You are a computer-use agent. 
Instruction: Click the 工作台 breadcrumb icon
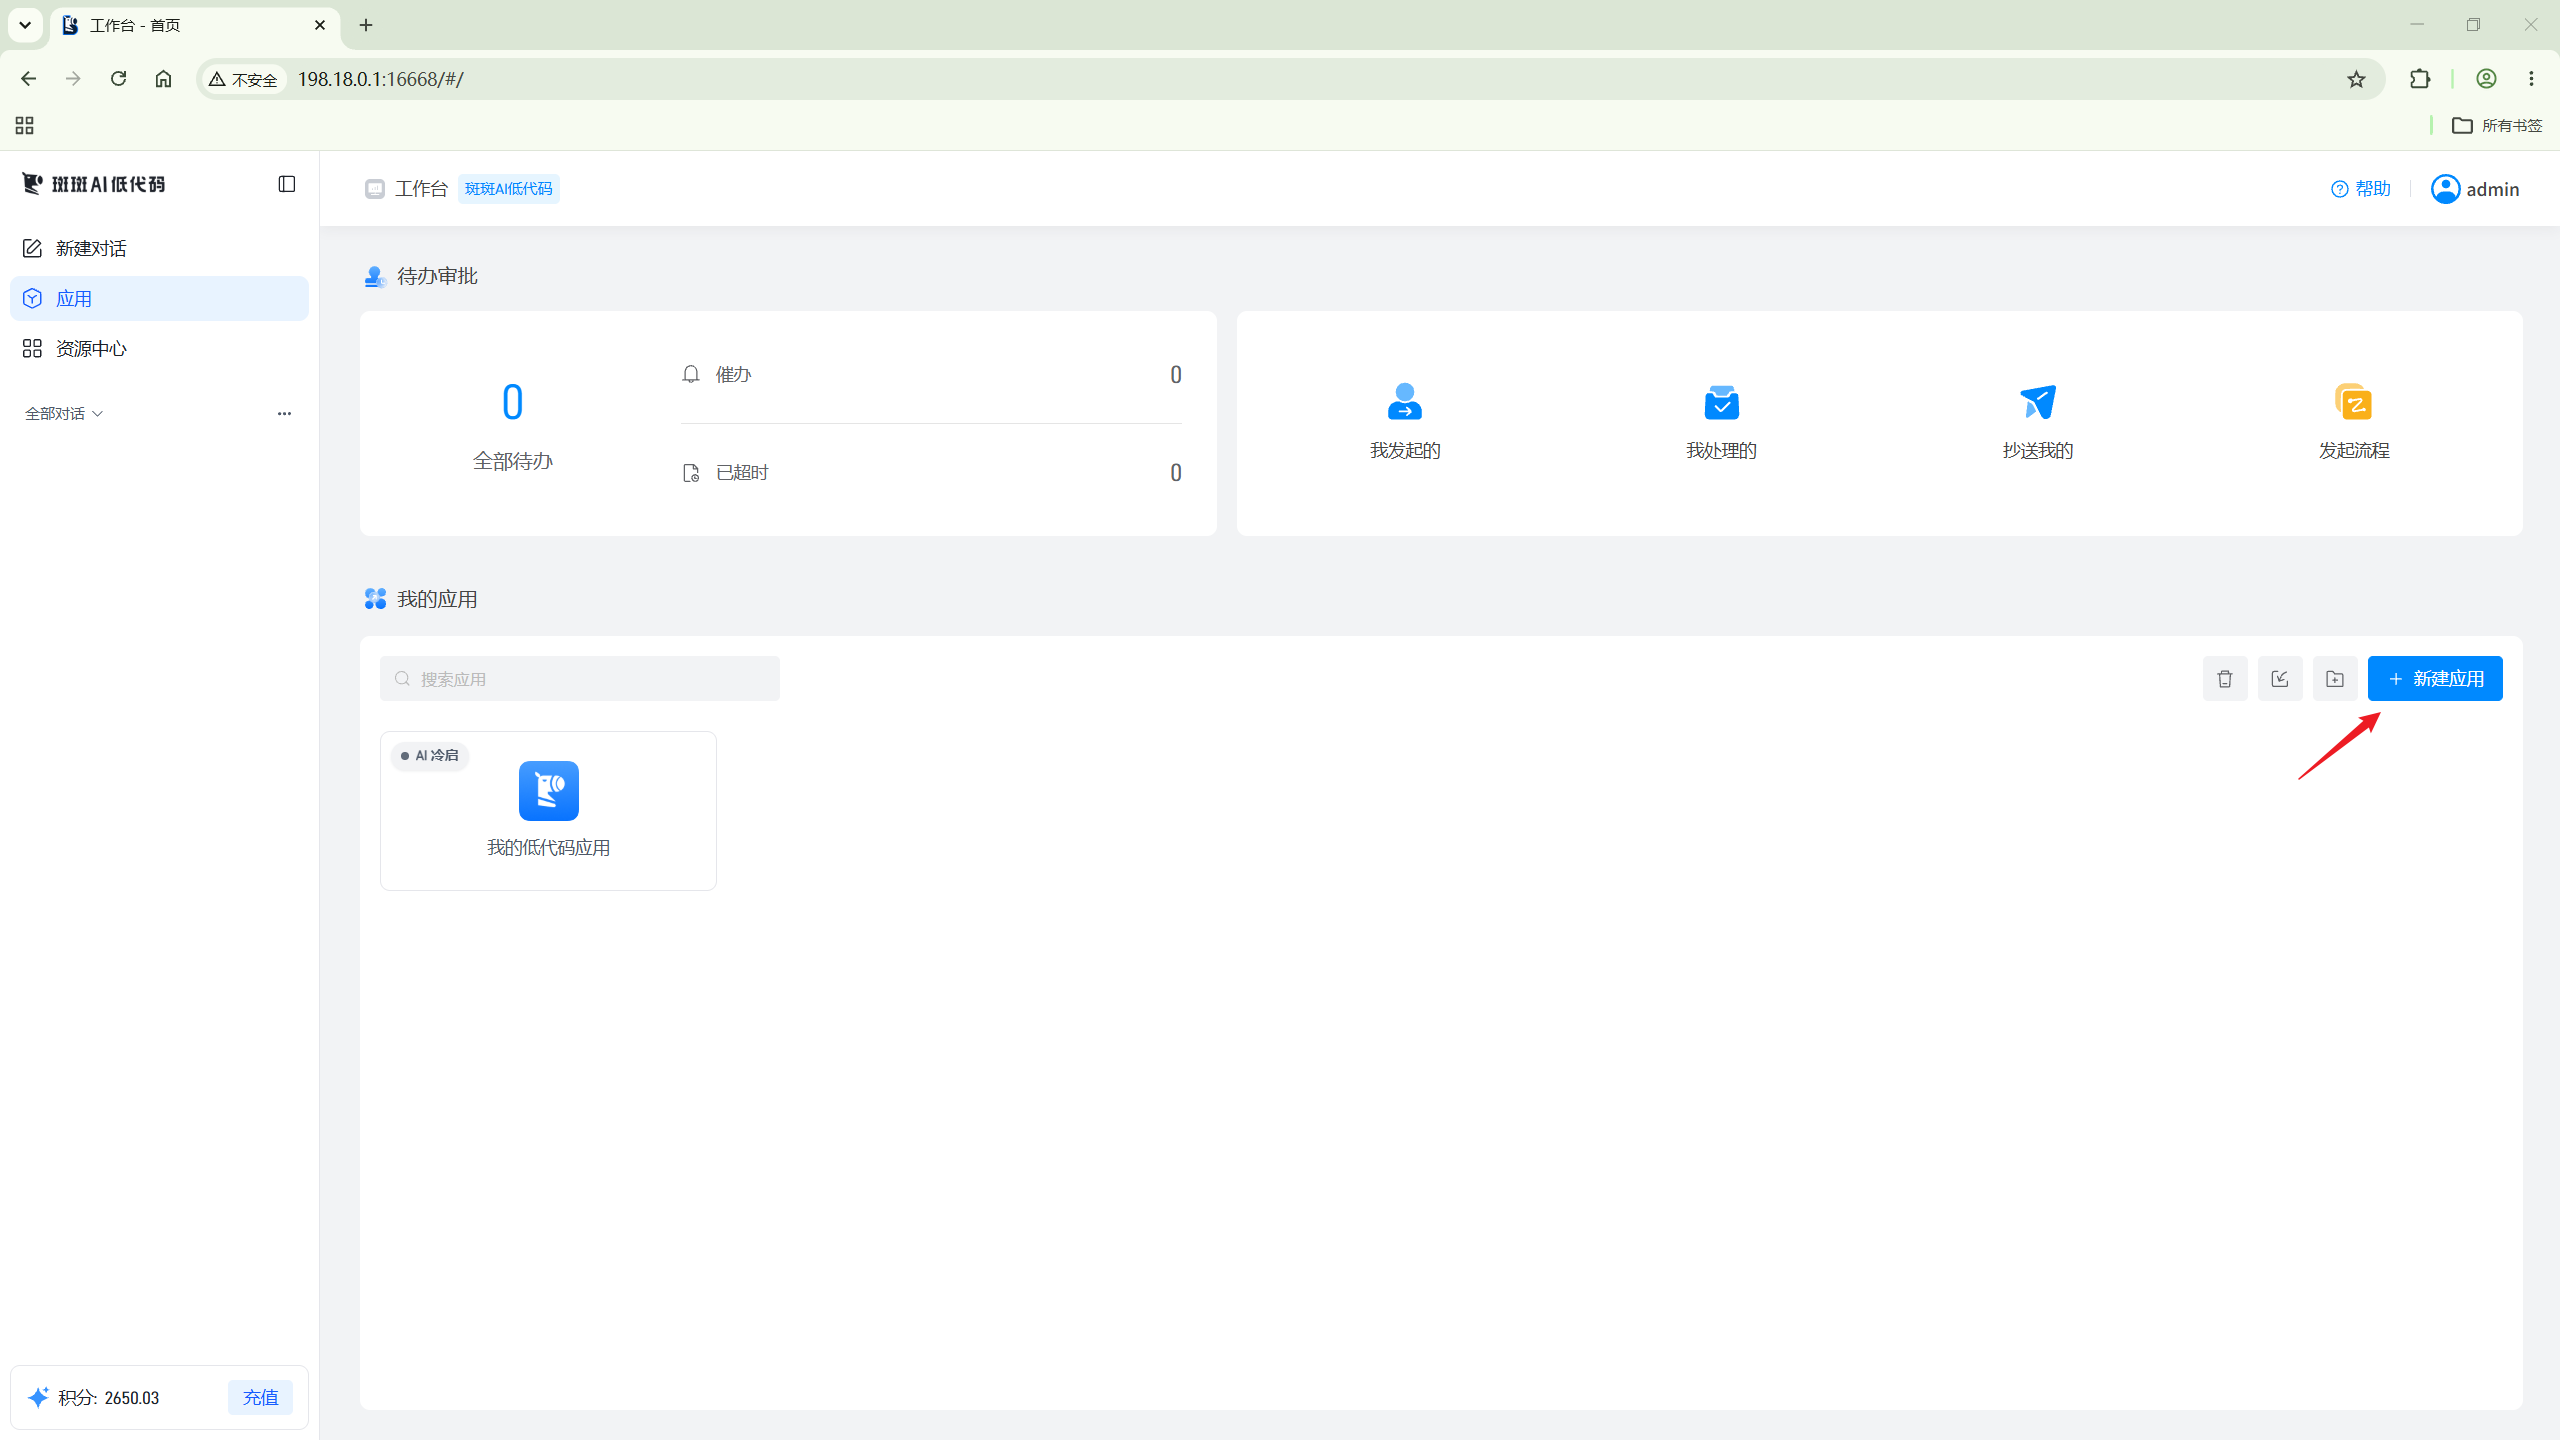[375, 189]
